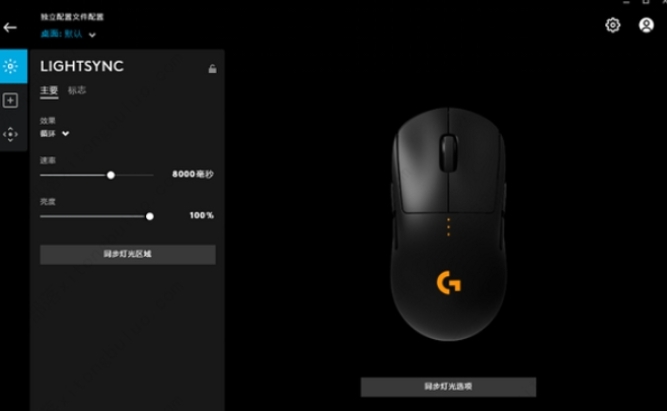The image size is (667, 411).
Task: Click the G logo on the mouse
Action: click(x=448, y=283)
